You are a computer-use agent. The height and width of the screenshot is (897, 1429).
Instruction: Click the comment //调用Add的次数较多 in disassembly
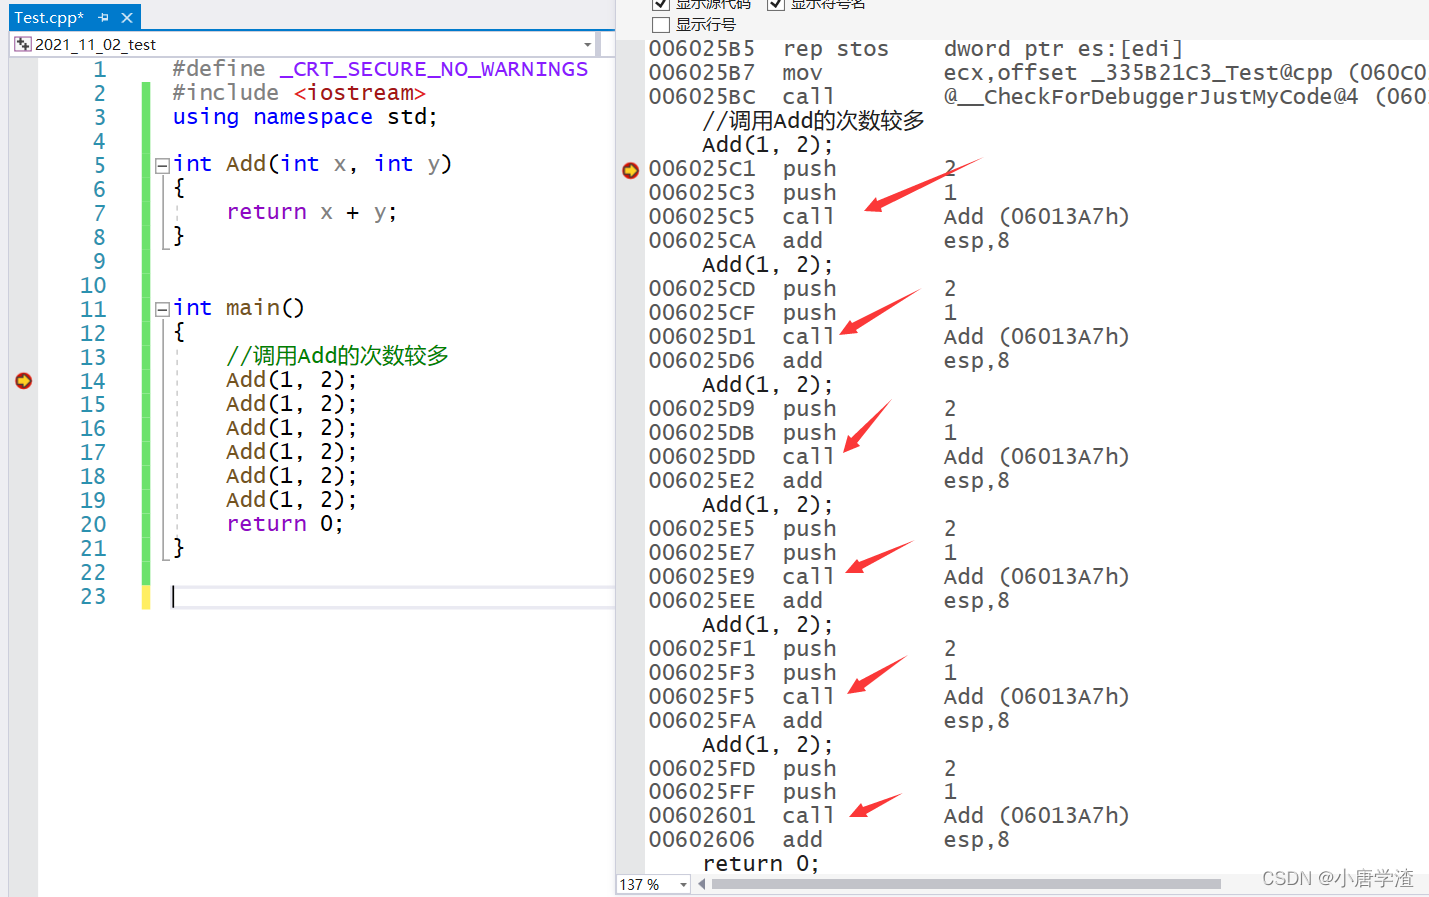tap(813, 121)
